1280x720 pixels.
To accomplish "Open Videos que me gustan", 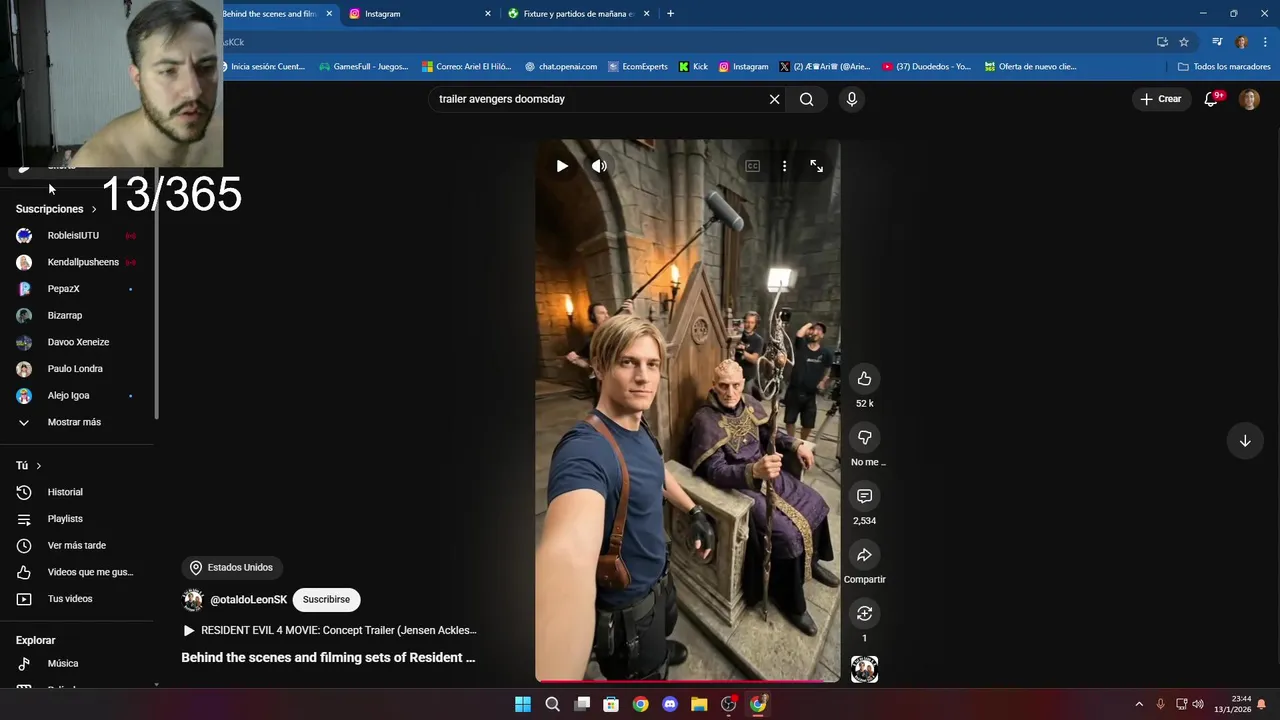I will point(77,572).
